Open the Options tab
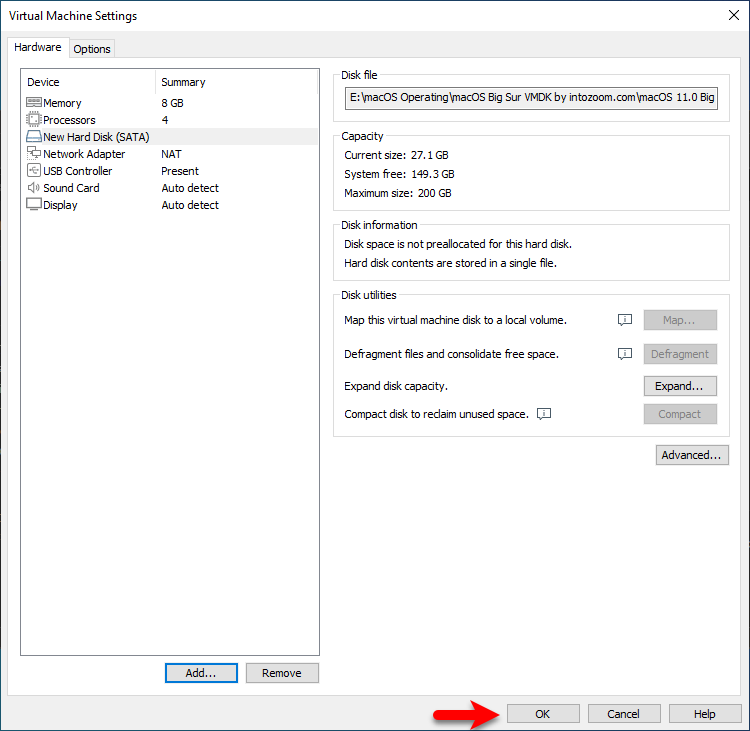The height and width of the screenshot is (731, 750). pos(92,49)
